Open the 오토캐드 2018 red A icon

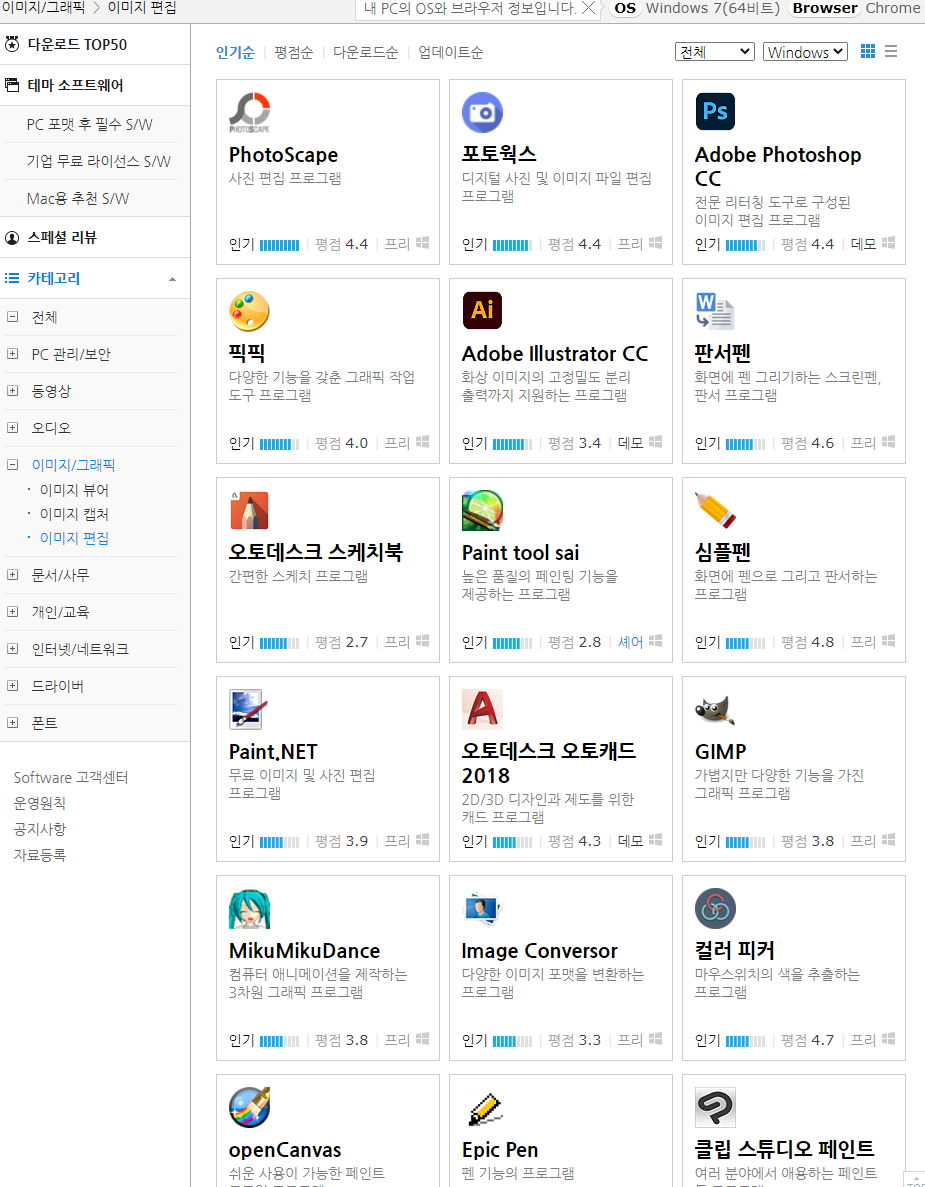(482, 709)
